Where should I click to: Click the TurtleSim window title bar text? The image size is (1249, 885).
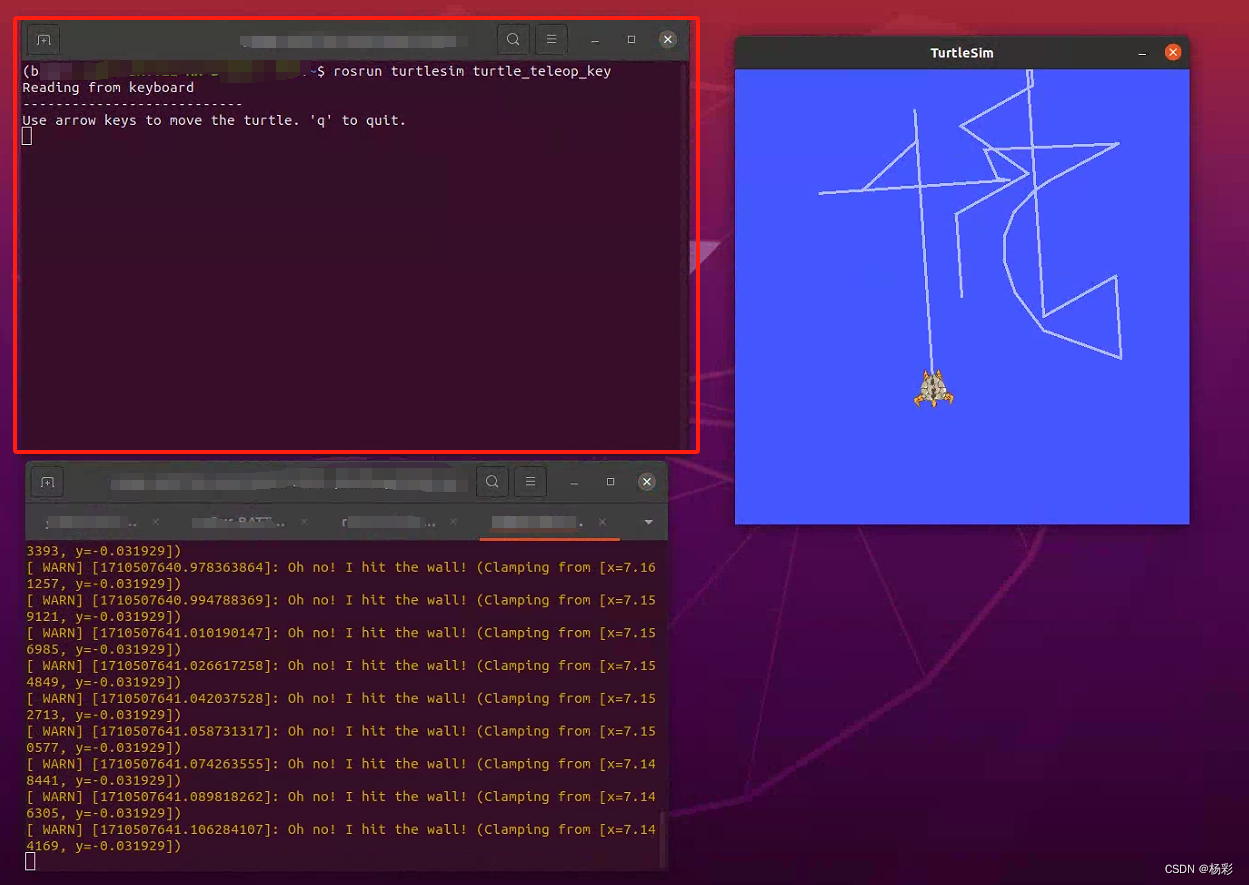pos(962,53)
